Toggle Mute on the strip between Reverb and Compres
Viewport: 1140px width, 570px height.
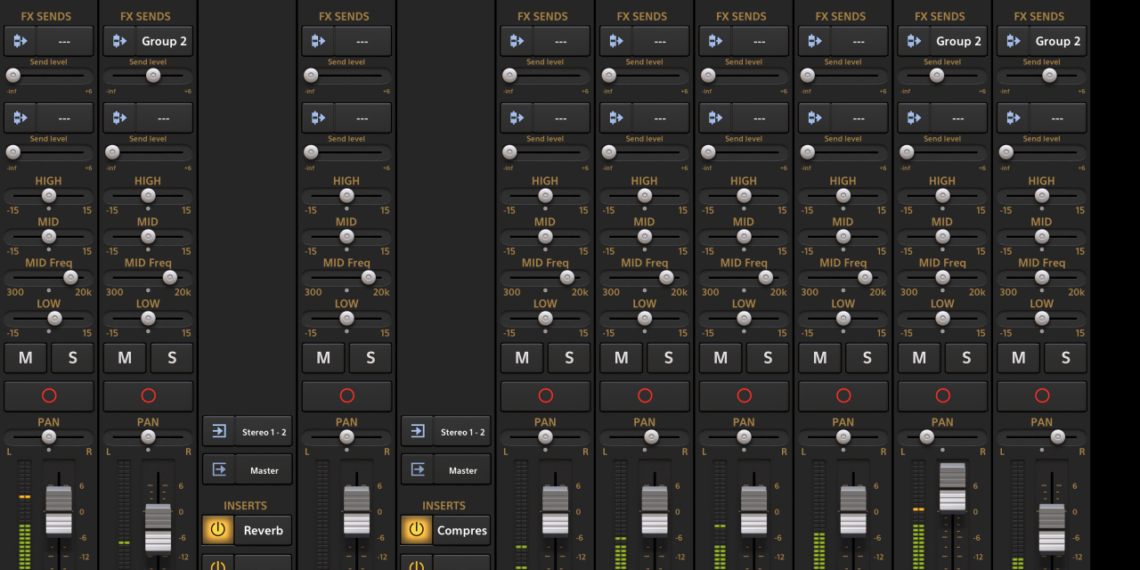tap(323, 358)
